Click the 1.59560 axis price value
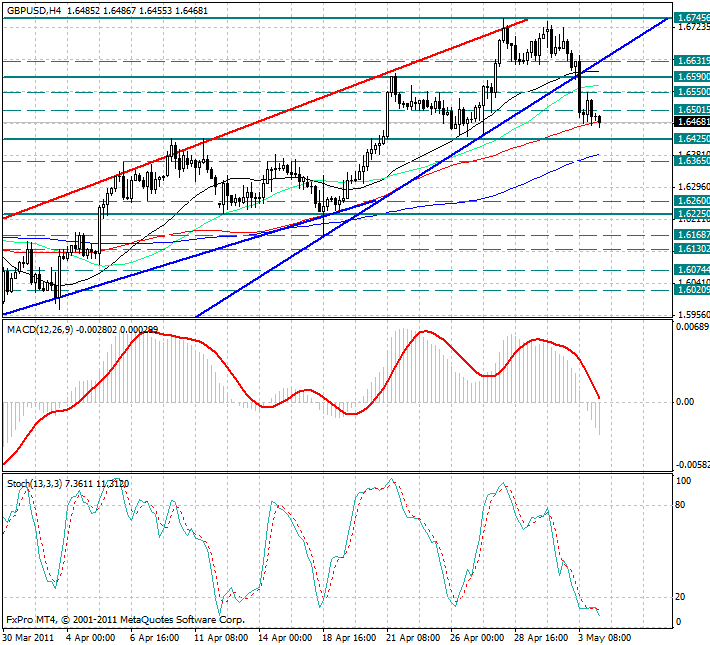This screenshot has width=710, height=645. click(x=694, y=314)
